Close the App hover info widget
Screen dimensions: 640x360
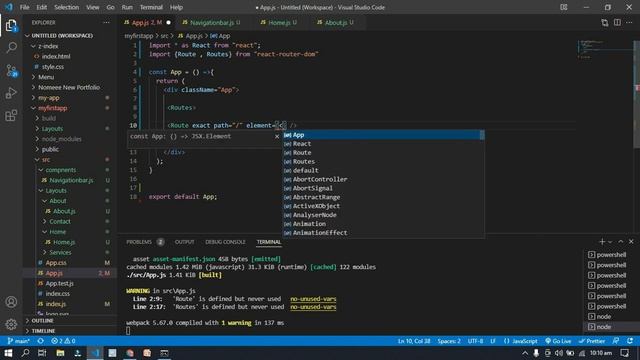(x=277, y=136)
